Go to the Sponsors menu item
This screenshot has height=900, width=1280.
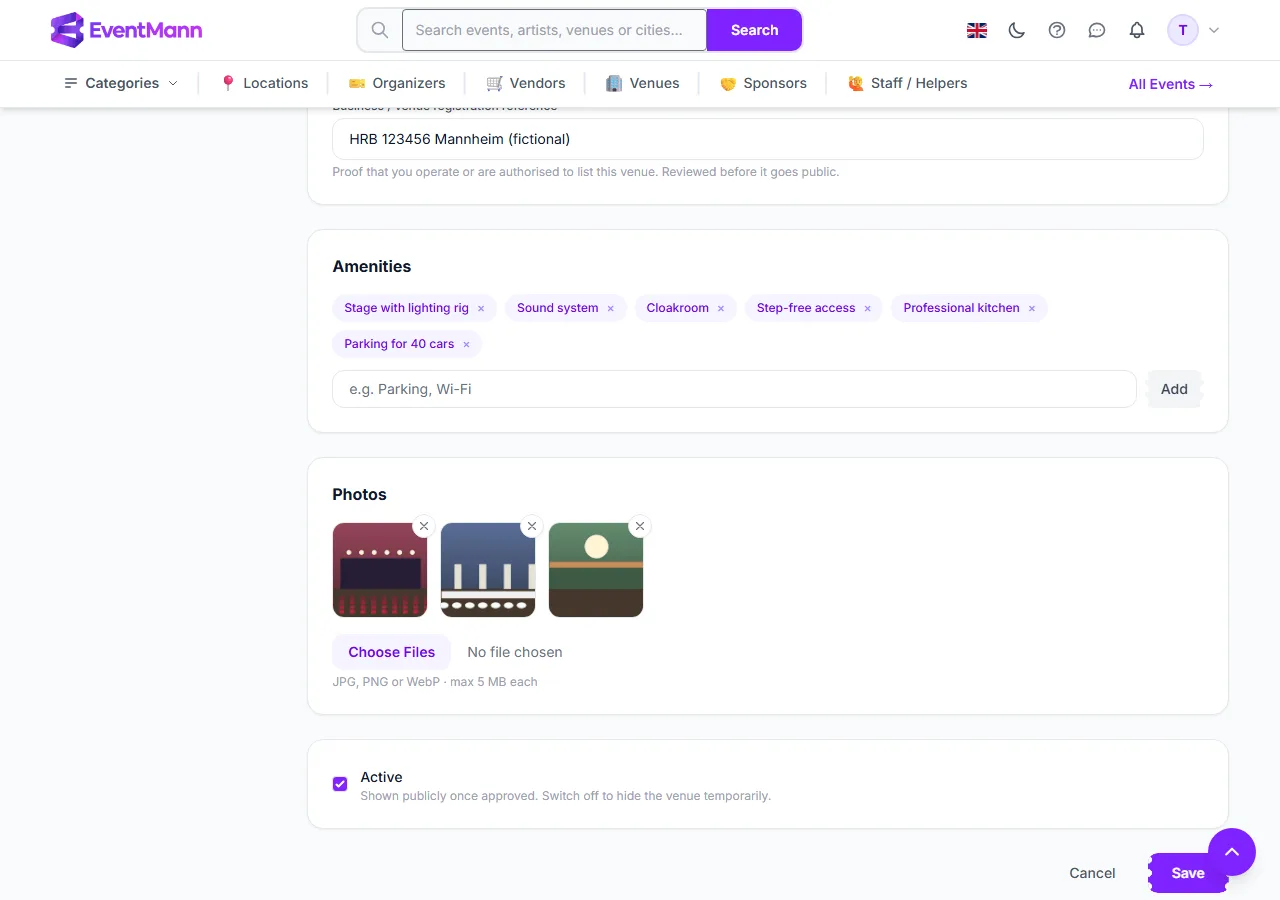click(763, 83)
